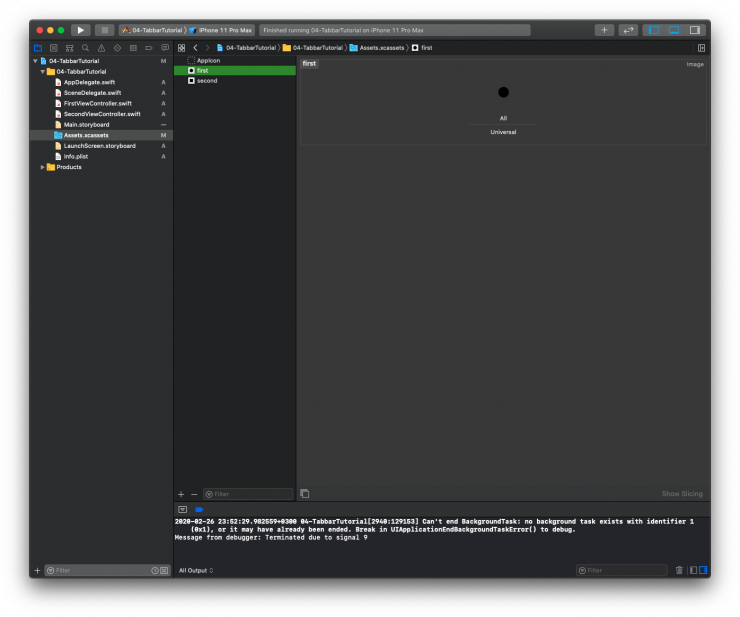Click the add editor icon at right

point(701,47)
